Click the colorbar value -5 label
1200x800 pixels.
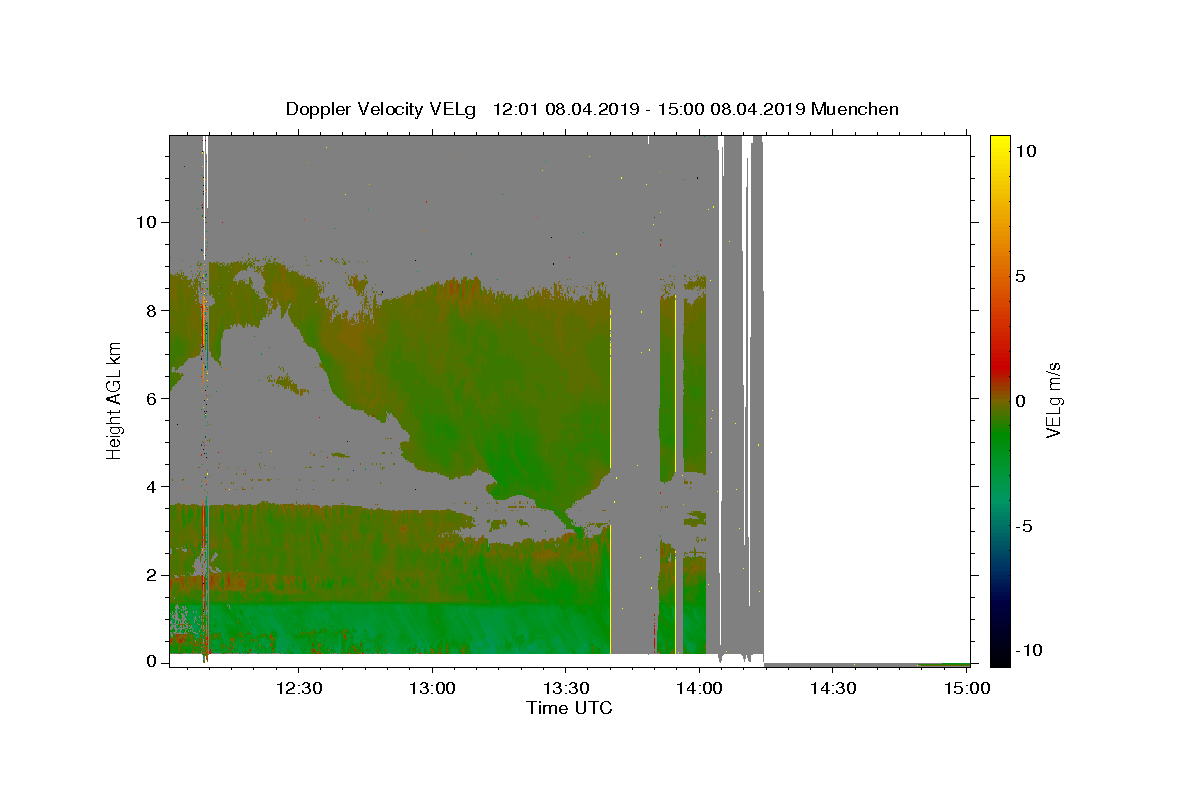(1023, 526)
